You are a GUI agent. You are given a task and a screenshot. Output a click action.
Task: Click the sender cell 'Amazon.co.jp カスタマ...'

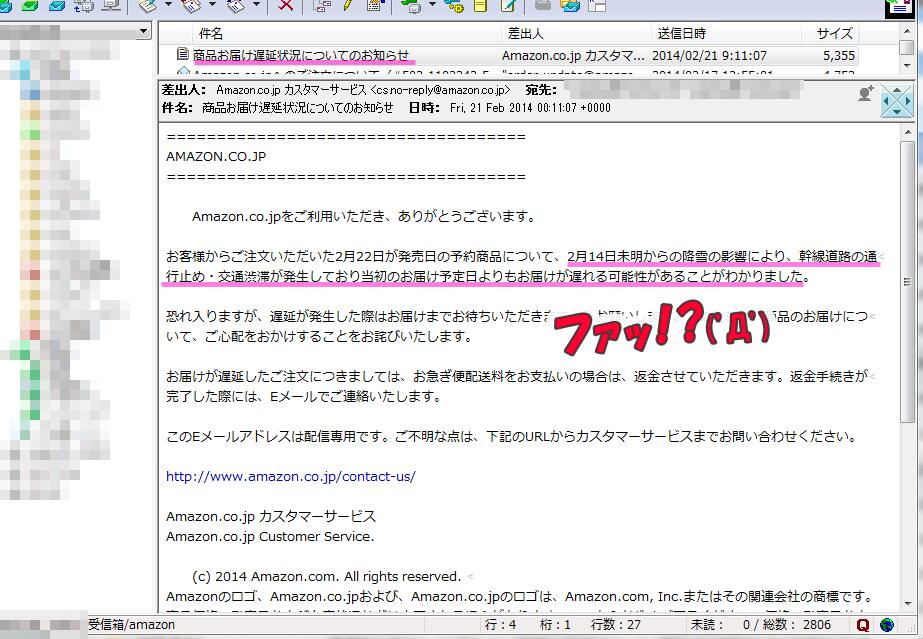[x=573, y=55]
